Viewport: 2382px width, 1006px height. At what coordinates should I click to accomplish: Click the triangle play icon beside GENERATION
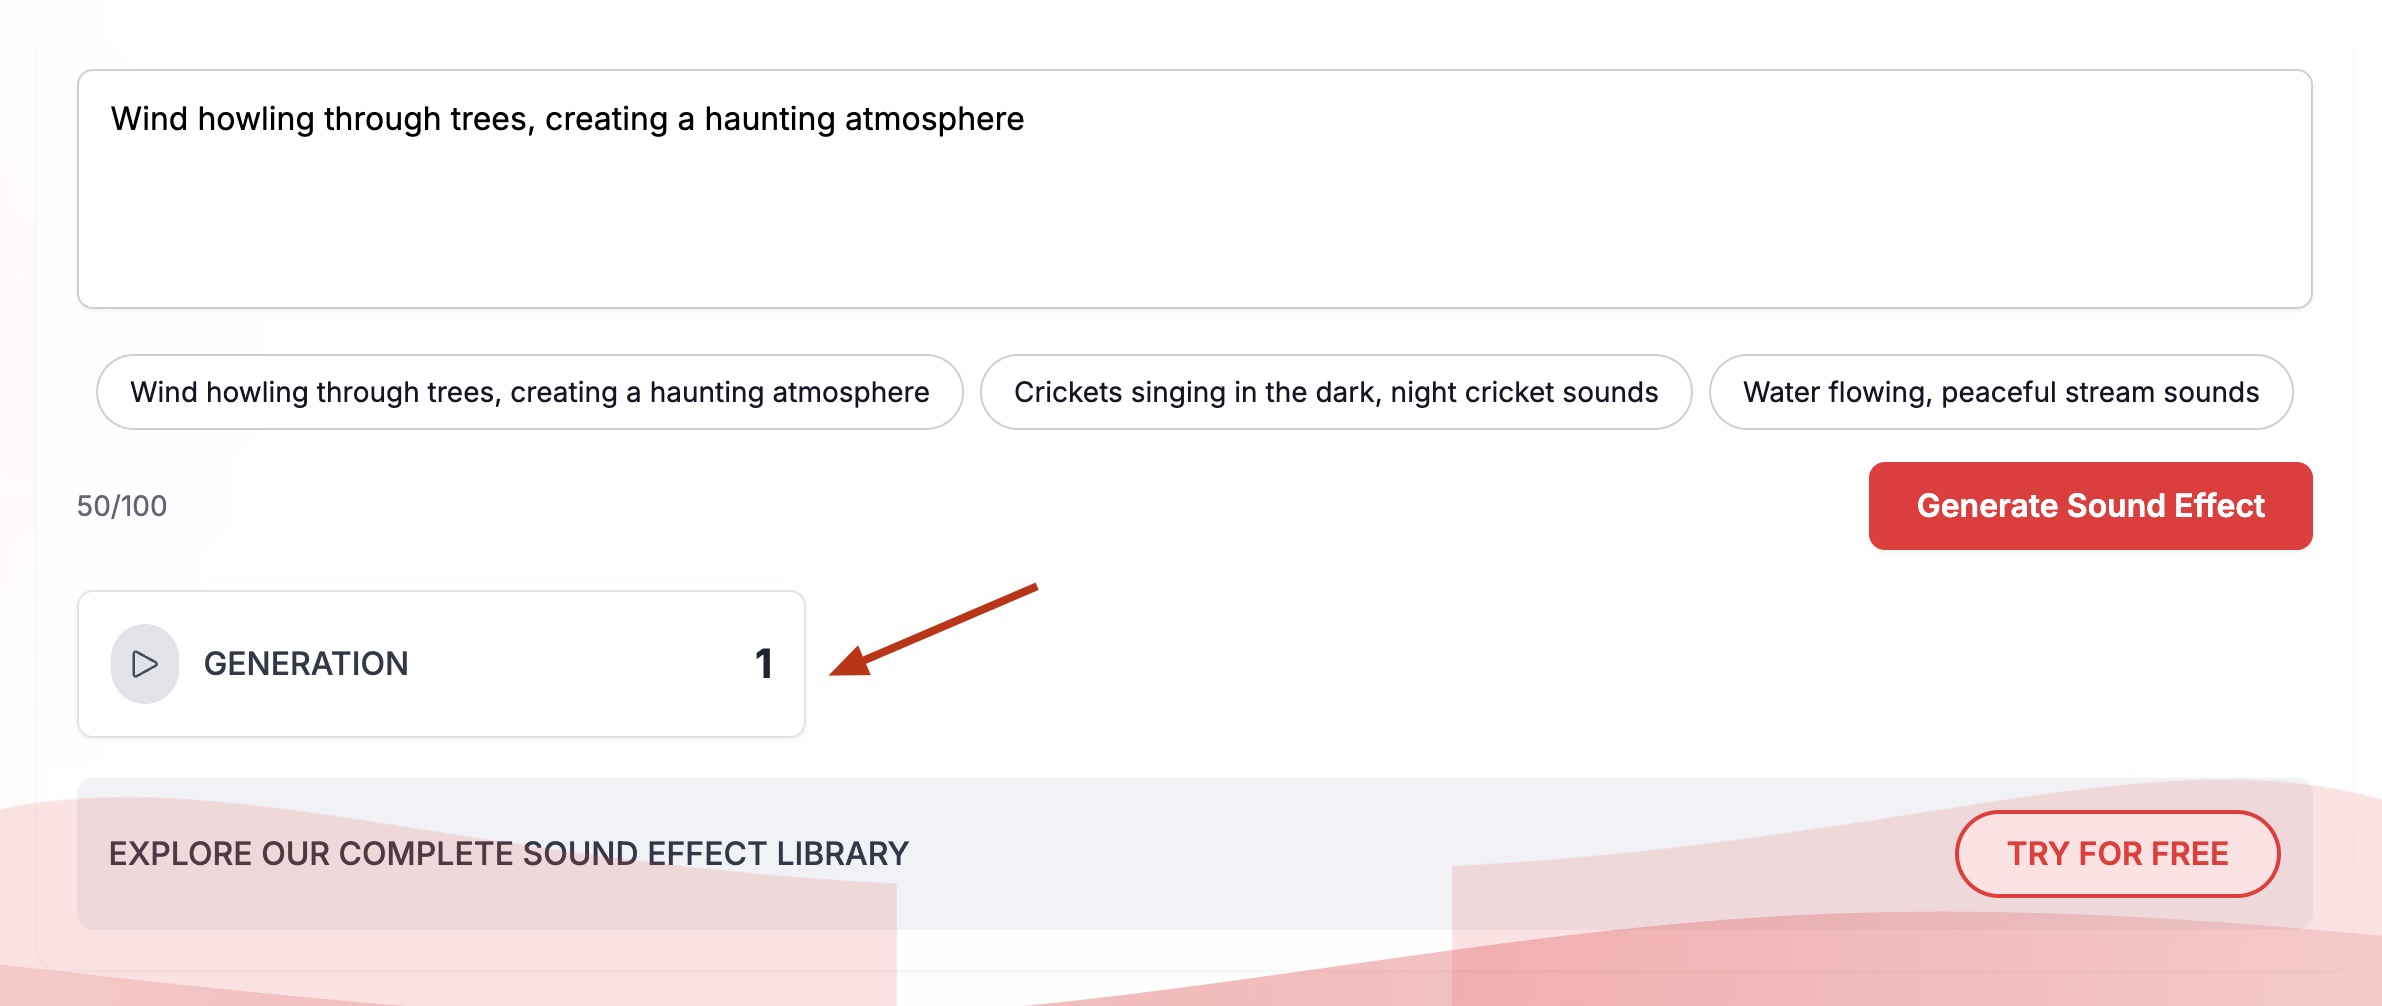[x=145, y=664]
